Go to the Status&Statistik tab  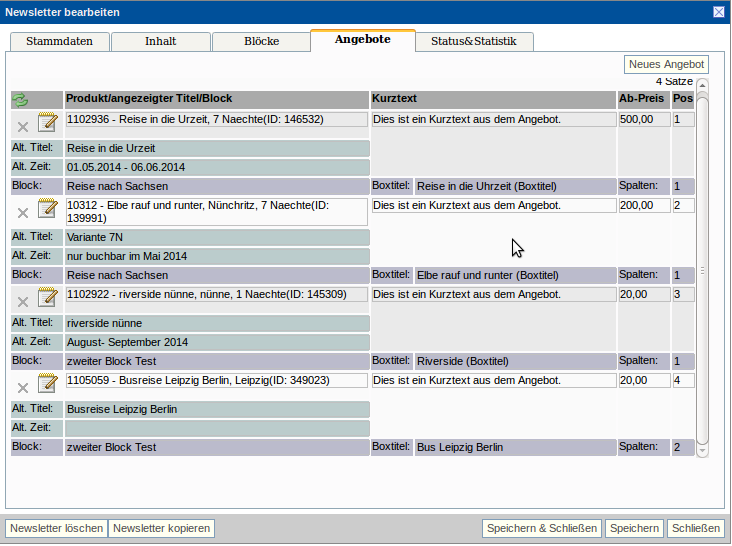coord(473,42)
